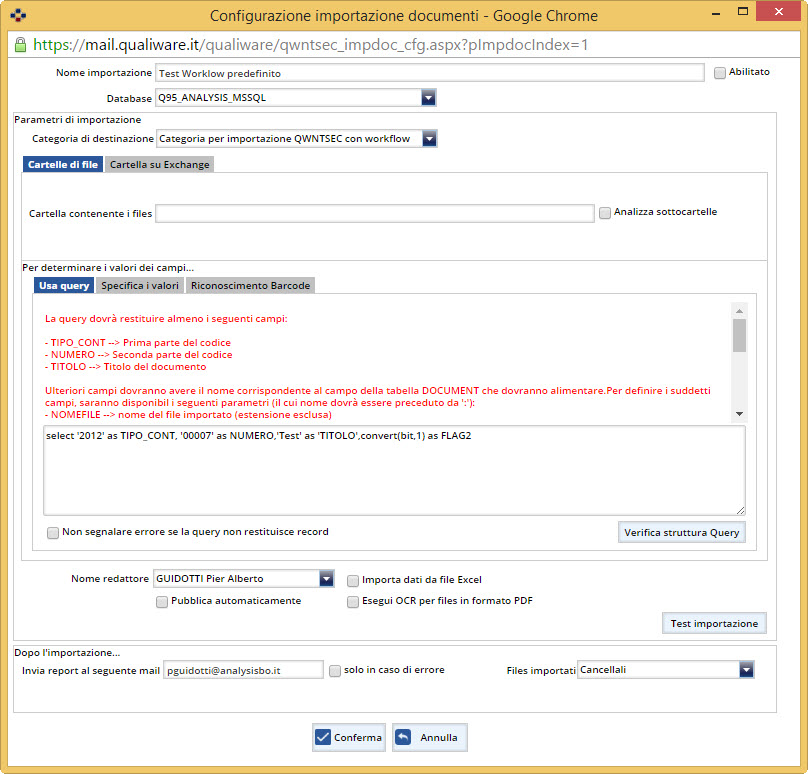
Task: Click the checkmark icon on Conferma
Action: 323,737
